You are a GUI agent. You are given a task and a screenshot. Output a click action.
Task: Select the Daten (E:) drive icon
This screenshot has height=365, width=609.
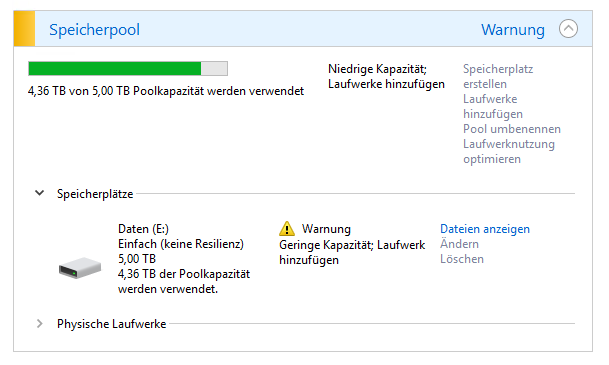(80, 268)
